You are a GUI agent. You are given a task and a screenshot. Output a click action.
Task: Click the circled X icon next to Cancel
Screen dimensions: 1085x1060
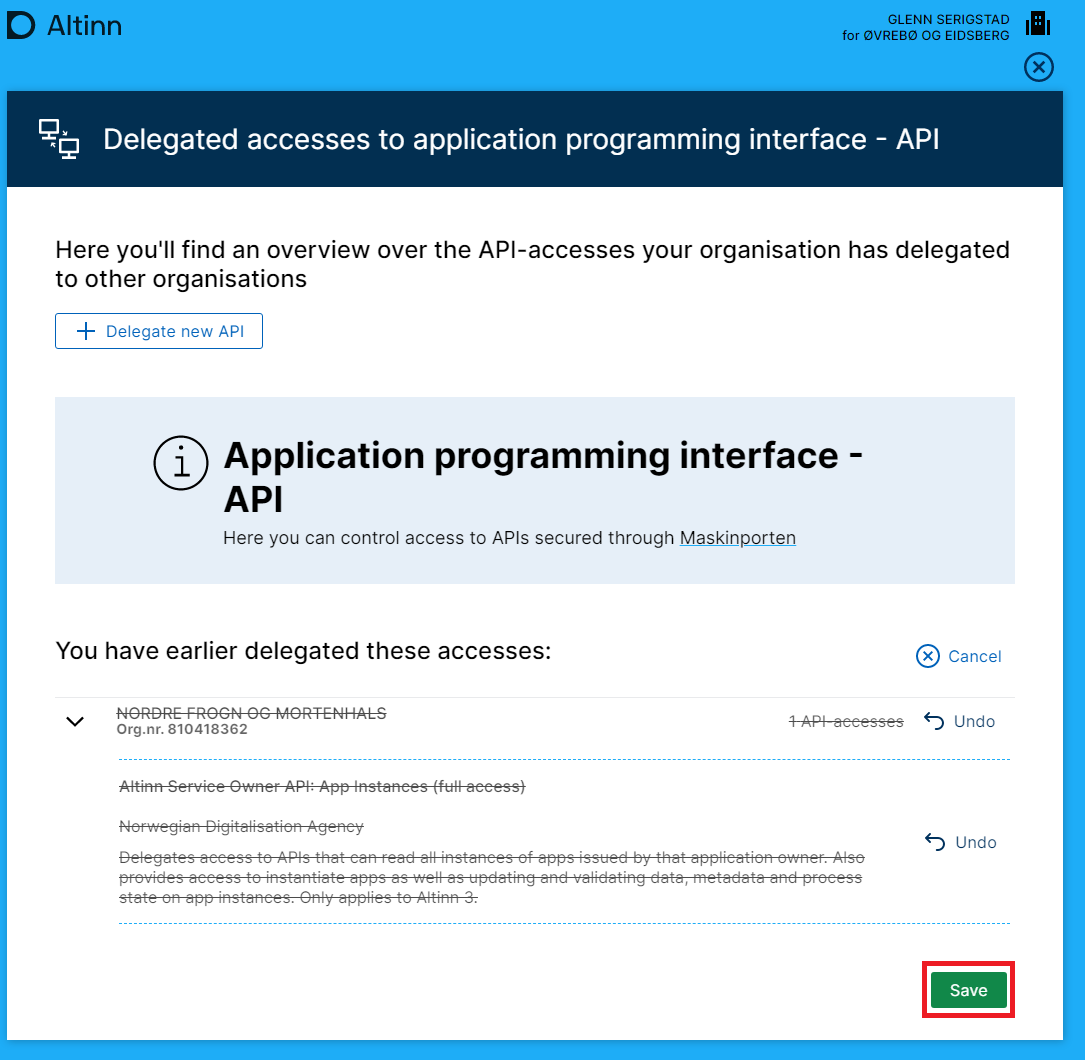928,656
